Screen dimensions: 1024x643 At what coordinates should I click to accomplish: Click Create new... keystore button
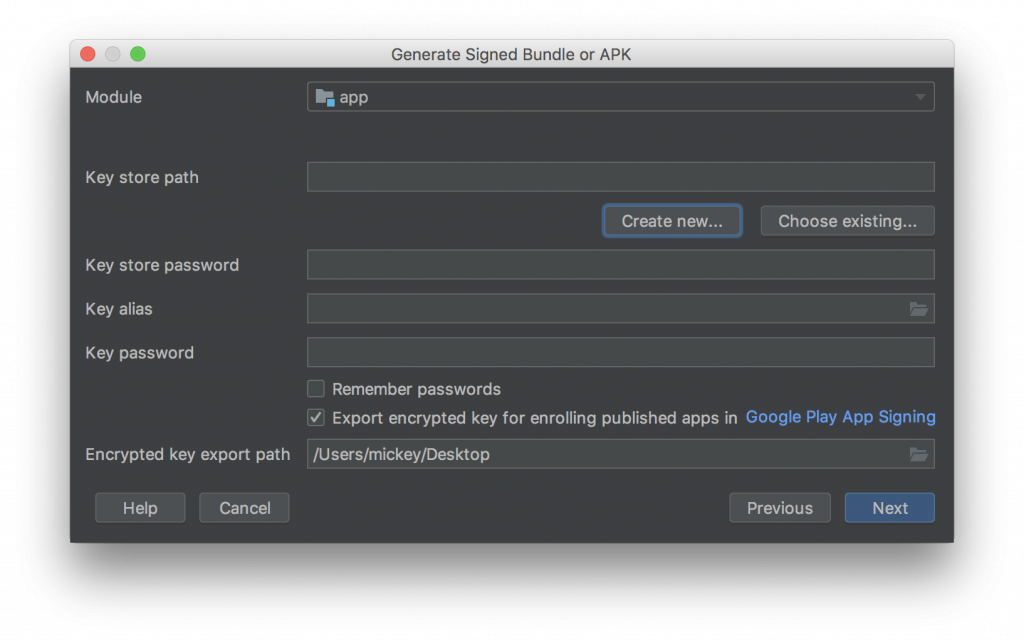[x=672, y=221]
